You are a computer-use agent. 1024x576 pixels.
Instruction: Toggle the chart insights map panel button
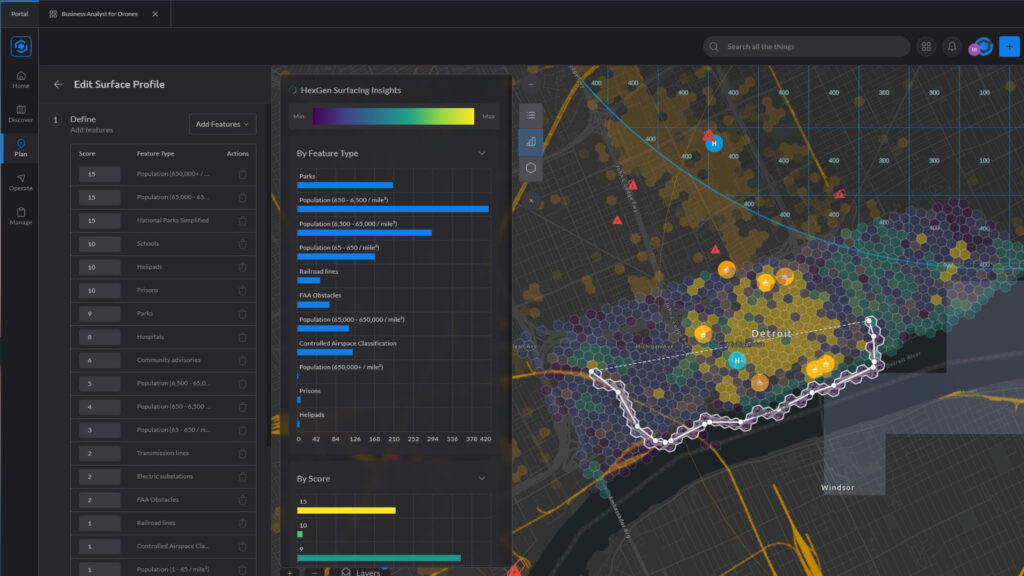pos(531,141)
